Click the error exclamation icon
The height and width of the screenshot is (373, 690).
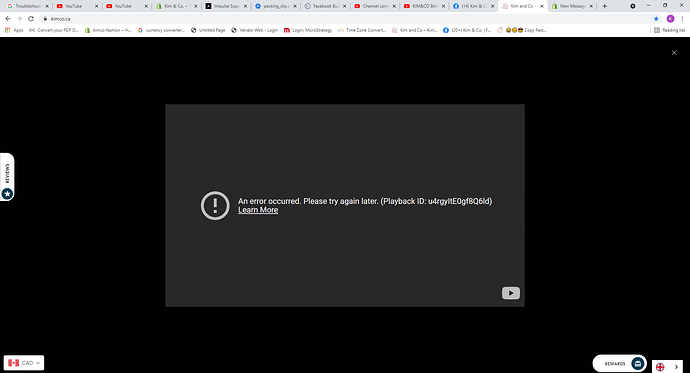[215, 205]
